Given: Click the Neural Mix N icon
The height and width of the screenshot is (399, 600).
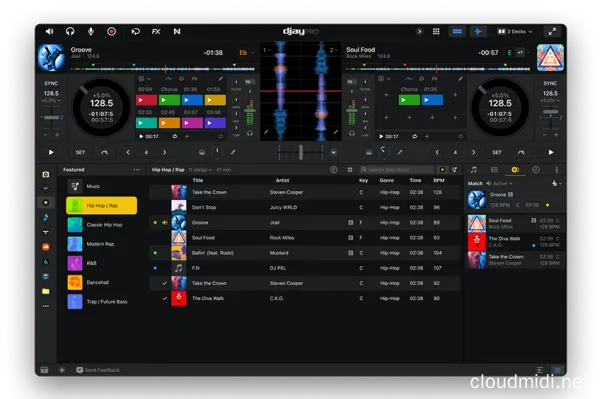Looking at the screenshot, I should point(177,31).
